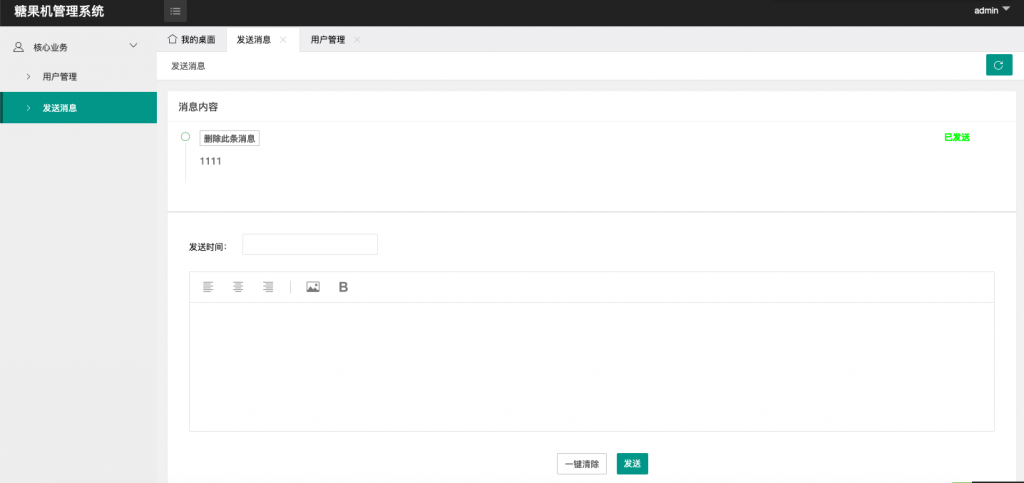1024x483 pixels.
Task: Toggle bold formatting in editor
Action: (344, 287)
